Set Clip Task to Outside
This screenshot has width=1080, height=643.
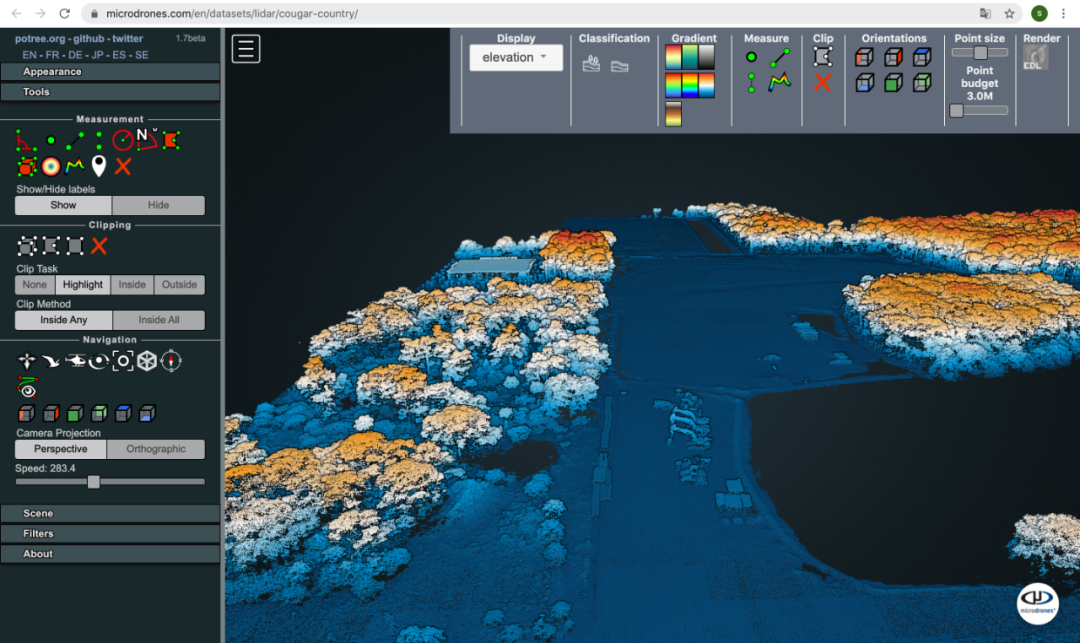(x=179, y=285)
